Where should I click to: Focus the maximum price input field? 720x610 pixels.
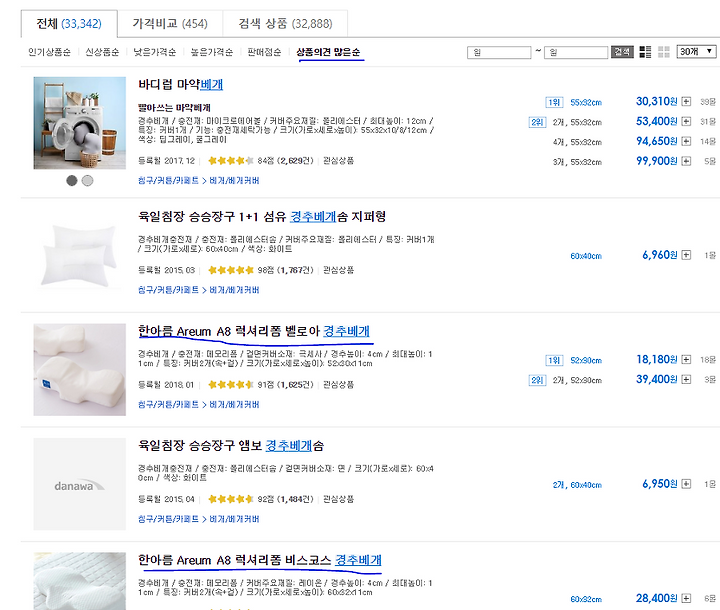[x=576, y=52]
